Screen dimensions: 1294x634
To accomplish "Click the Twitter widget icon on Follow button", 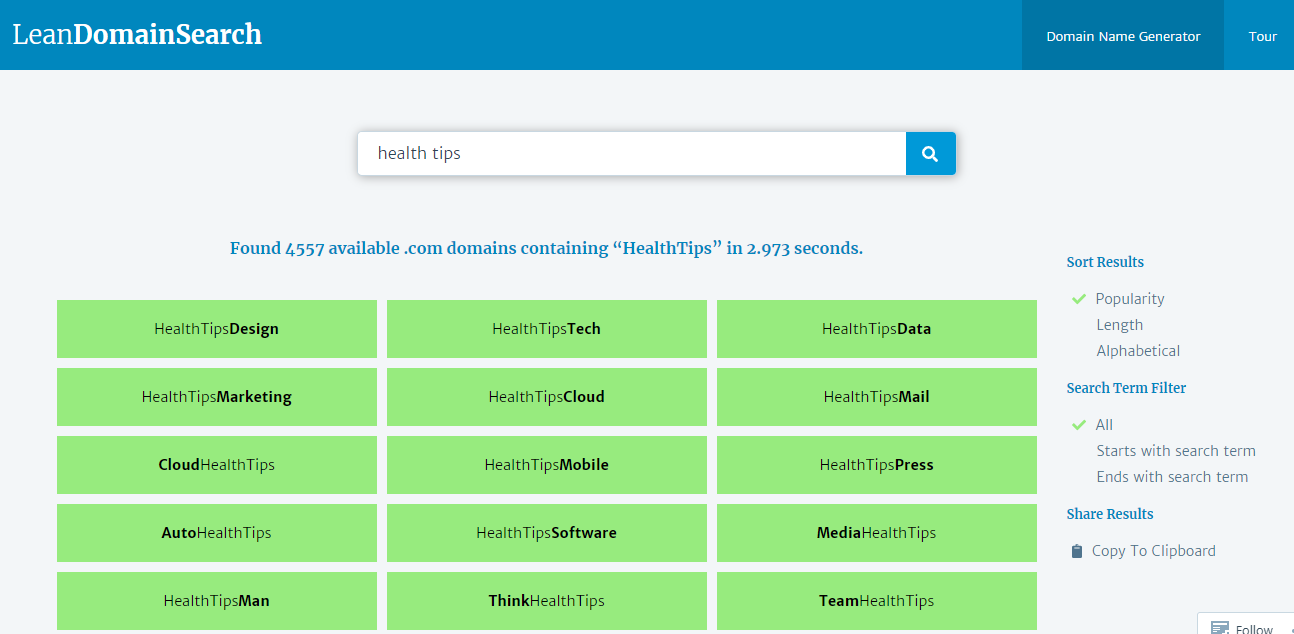I will click(1222, 627).
